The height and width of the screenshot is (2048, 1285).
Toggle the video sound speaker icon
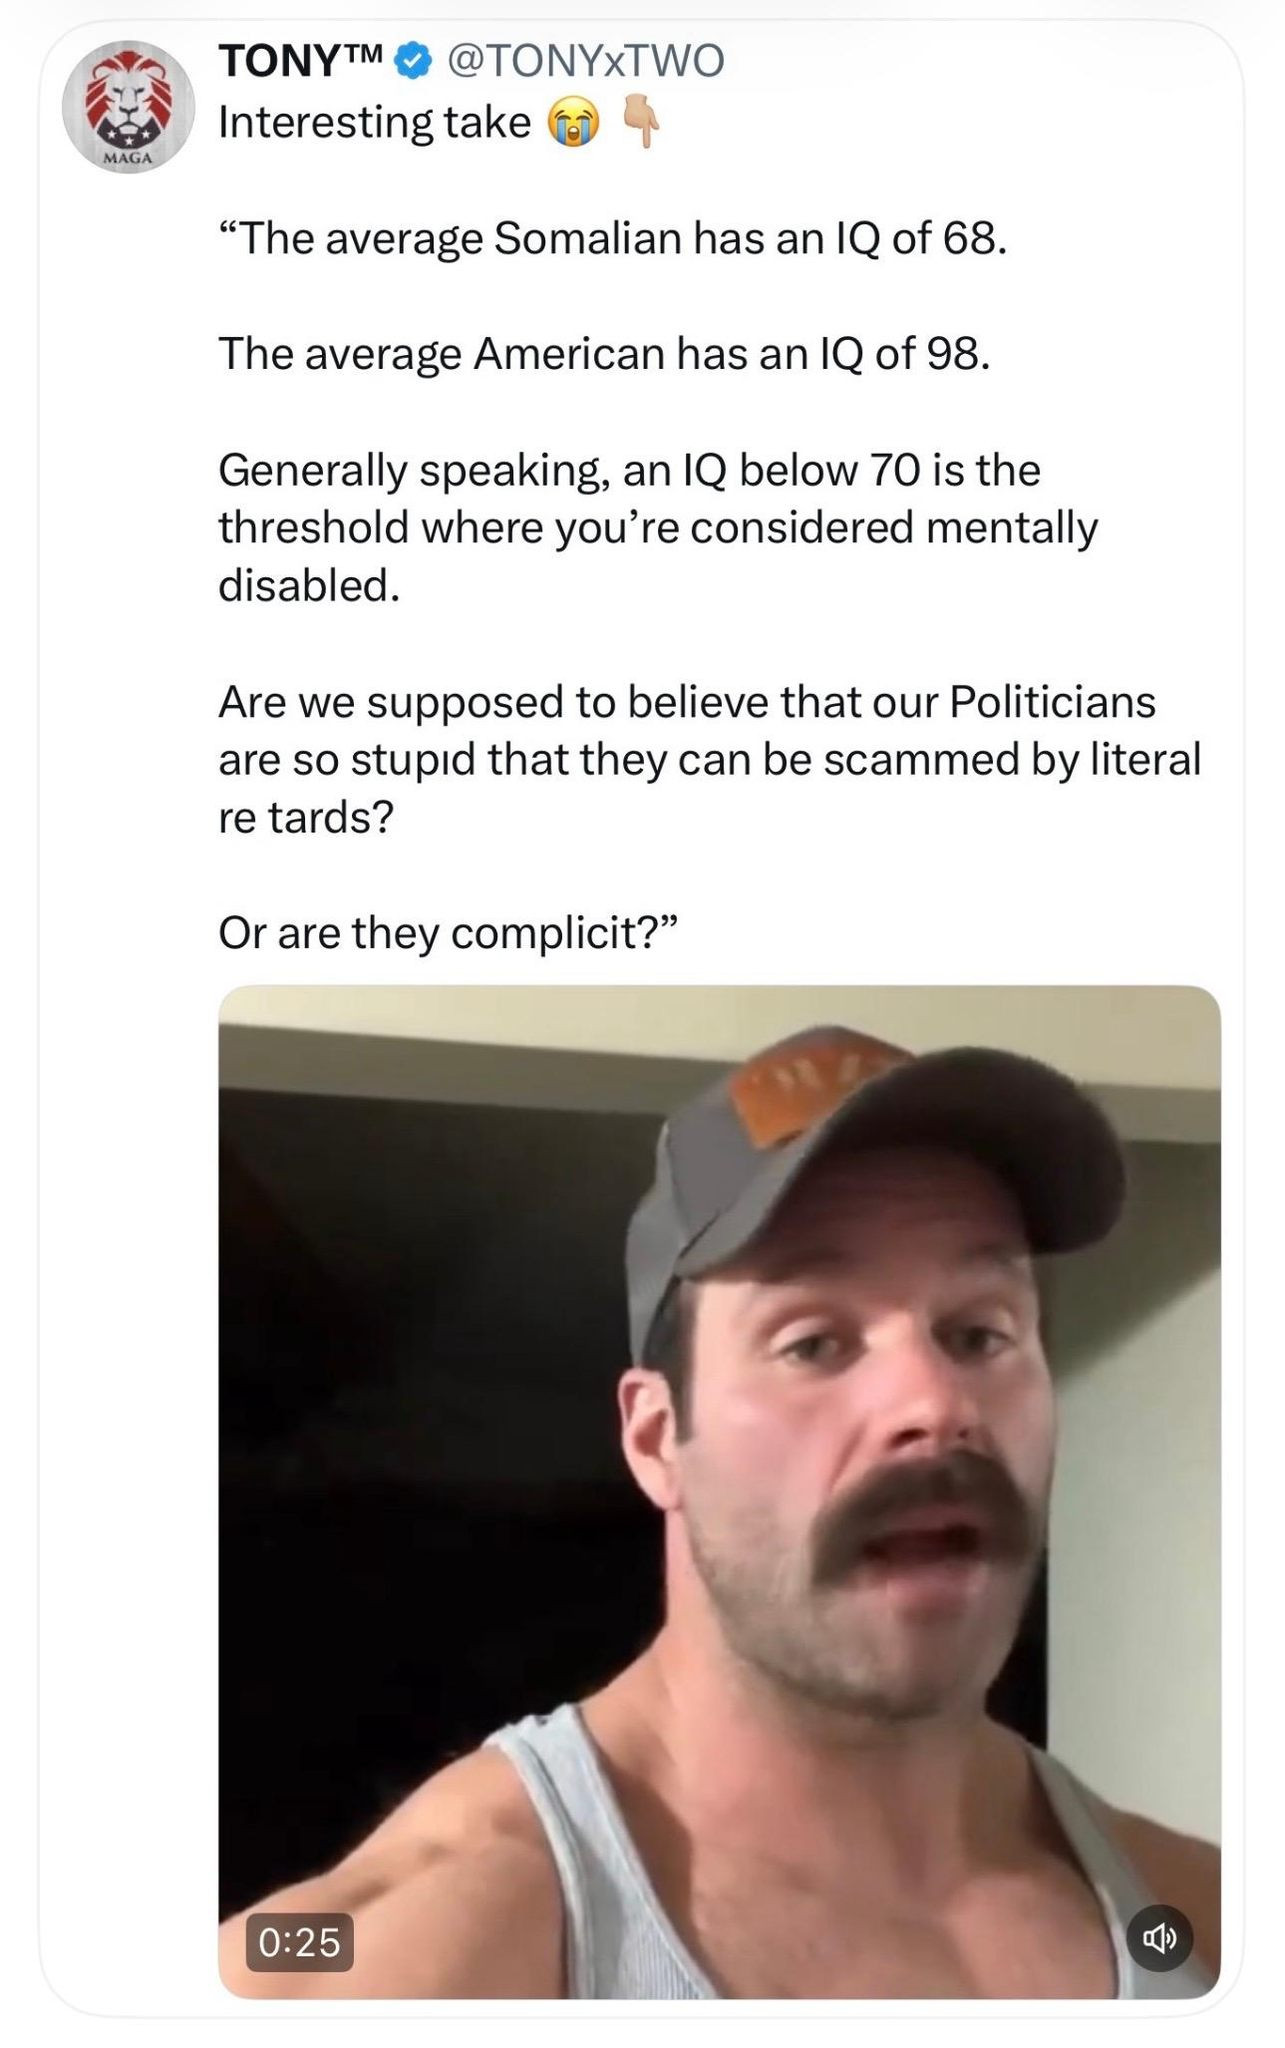[1160, 1939]
